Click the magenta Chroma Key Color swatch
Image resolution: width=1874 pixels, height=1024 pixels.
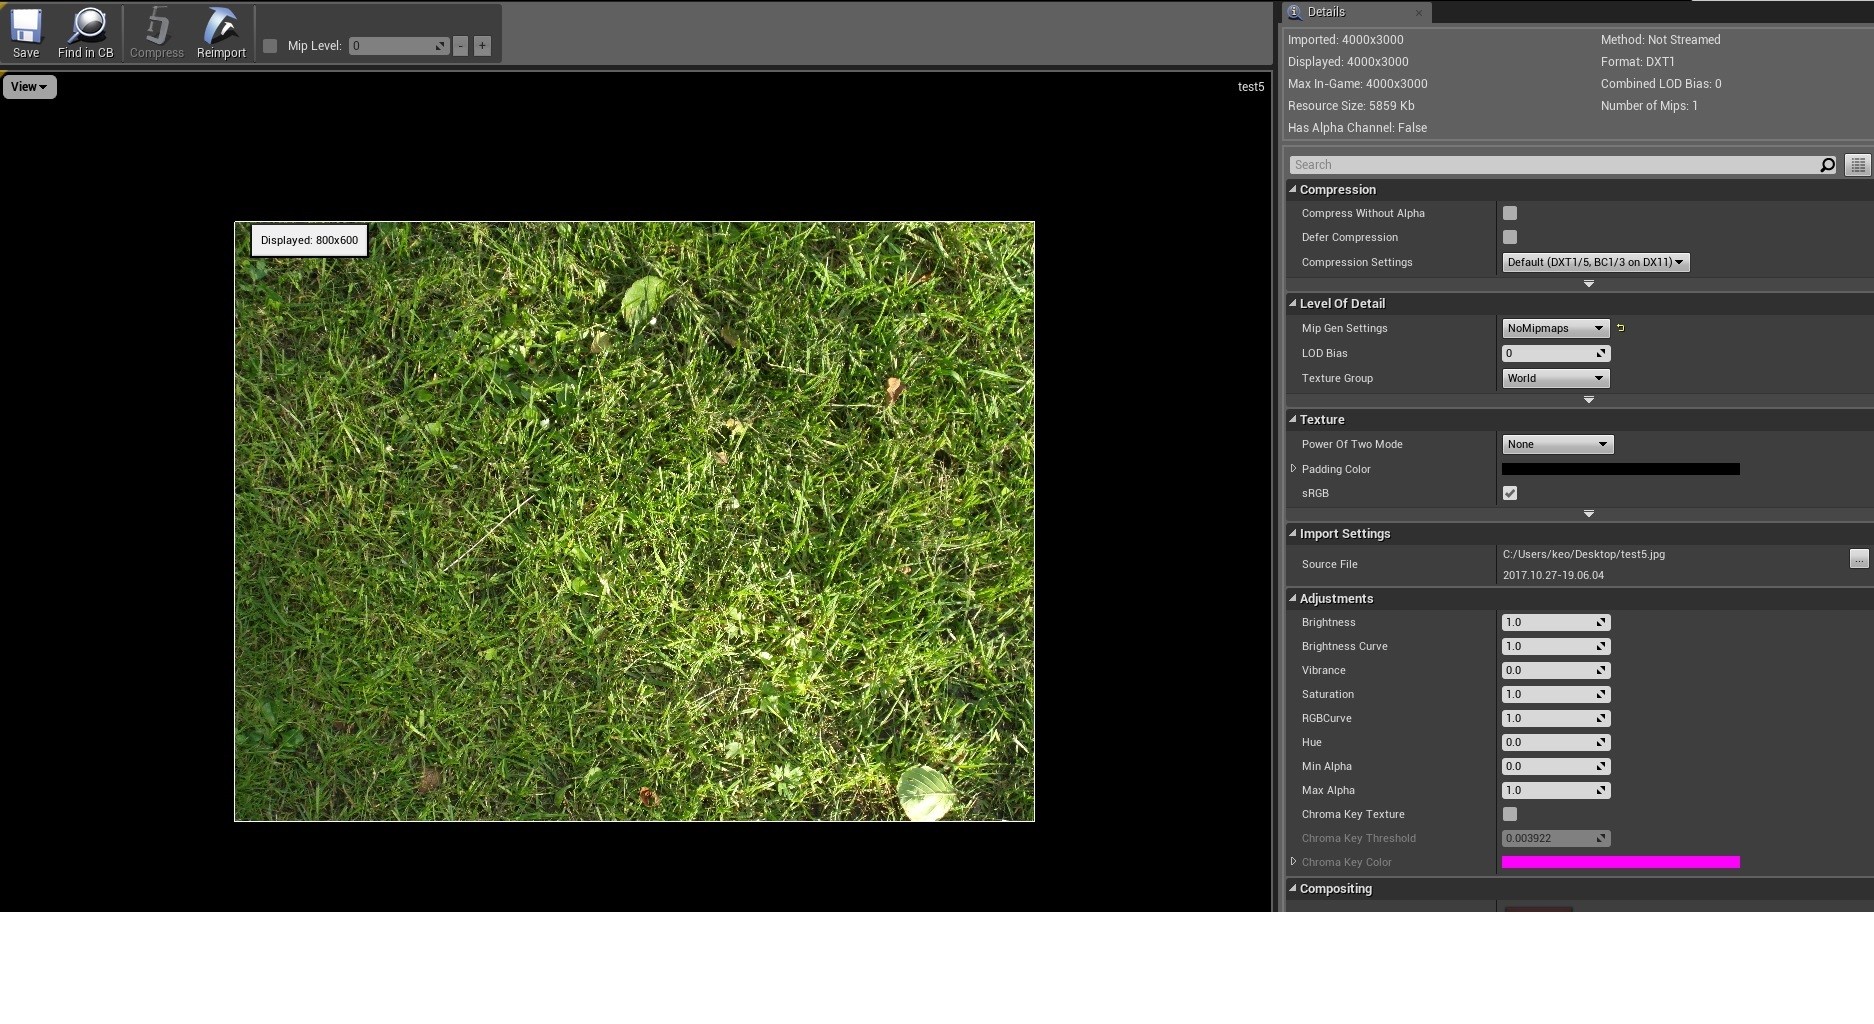tap(1620, 862)
